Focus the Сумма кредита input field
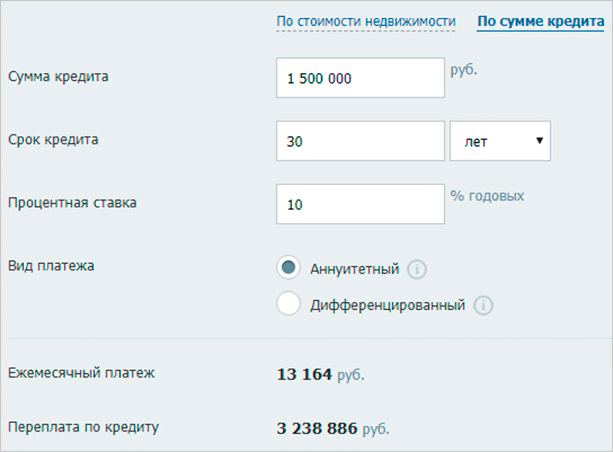 360,79
